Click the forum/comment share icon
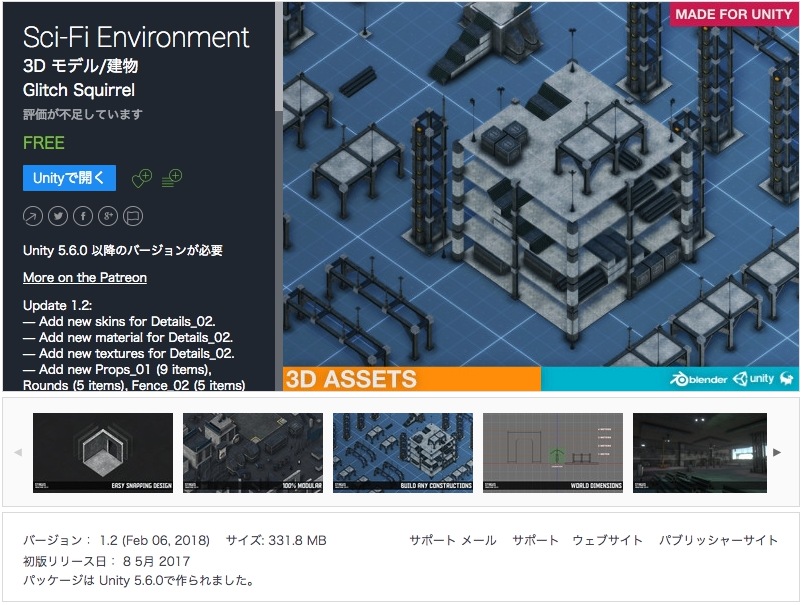 click(x=133, y=216)
